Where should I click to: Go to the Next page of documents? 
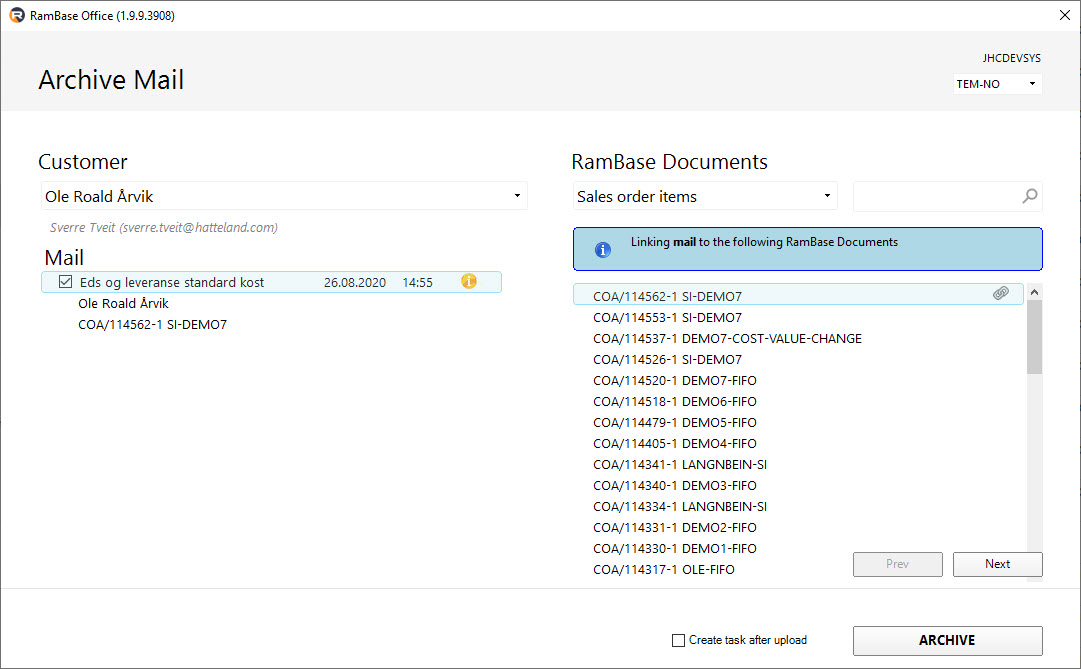click(998, 564)
